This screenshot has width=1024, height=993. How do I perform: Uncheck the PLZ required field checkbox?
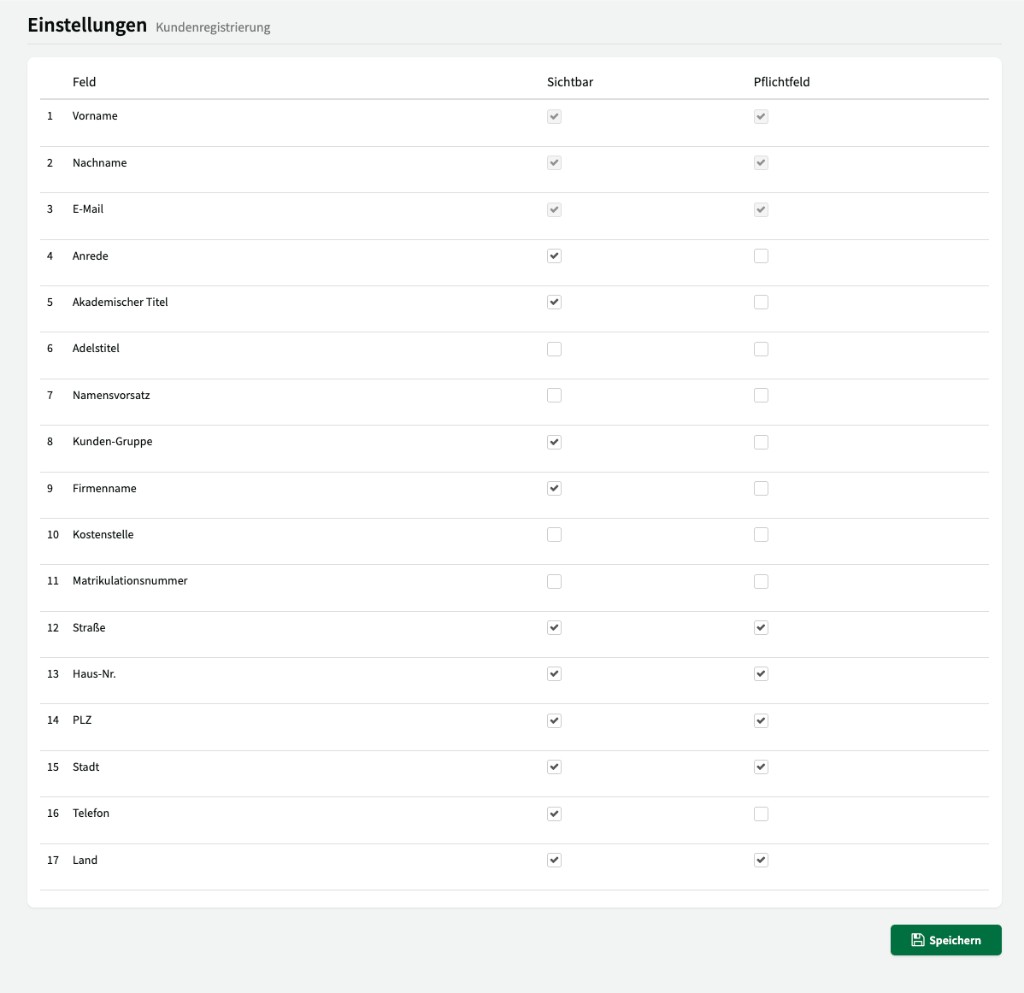pyautogui.click(x=761, y=720)
